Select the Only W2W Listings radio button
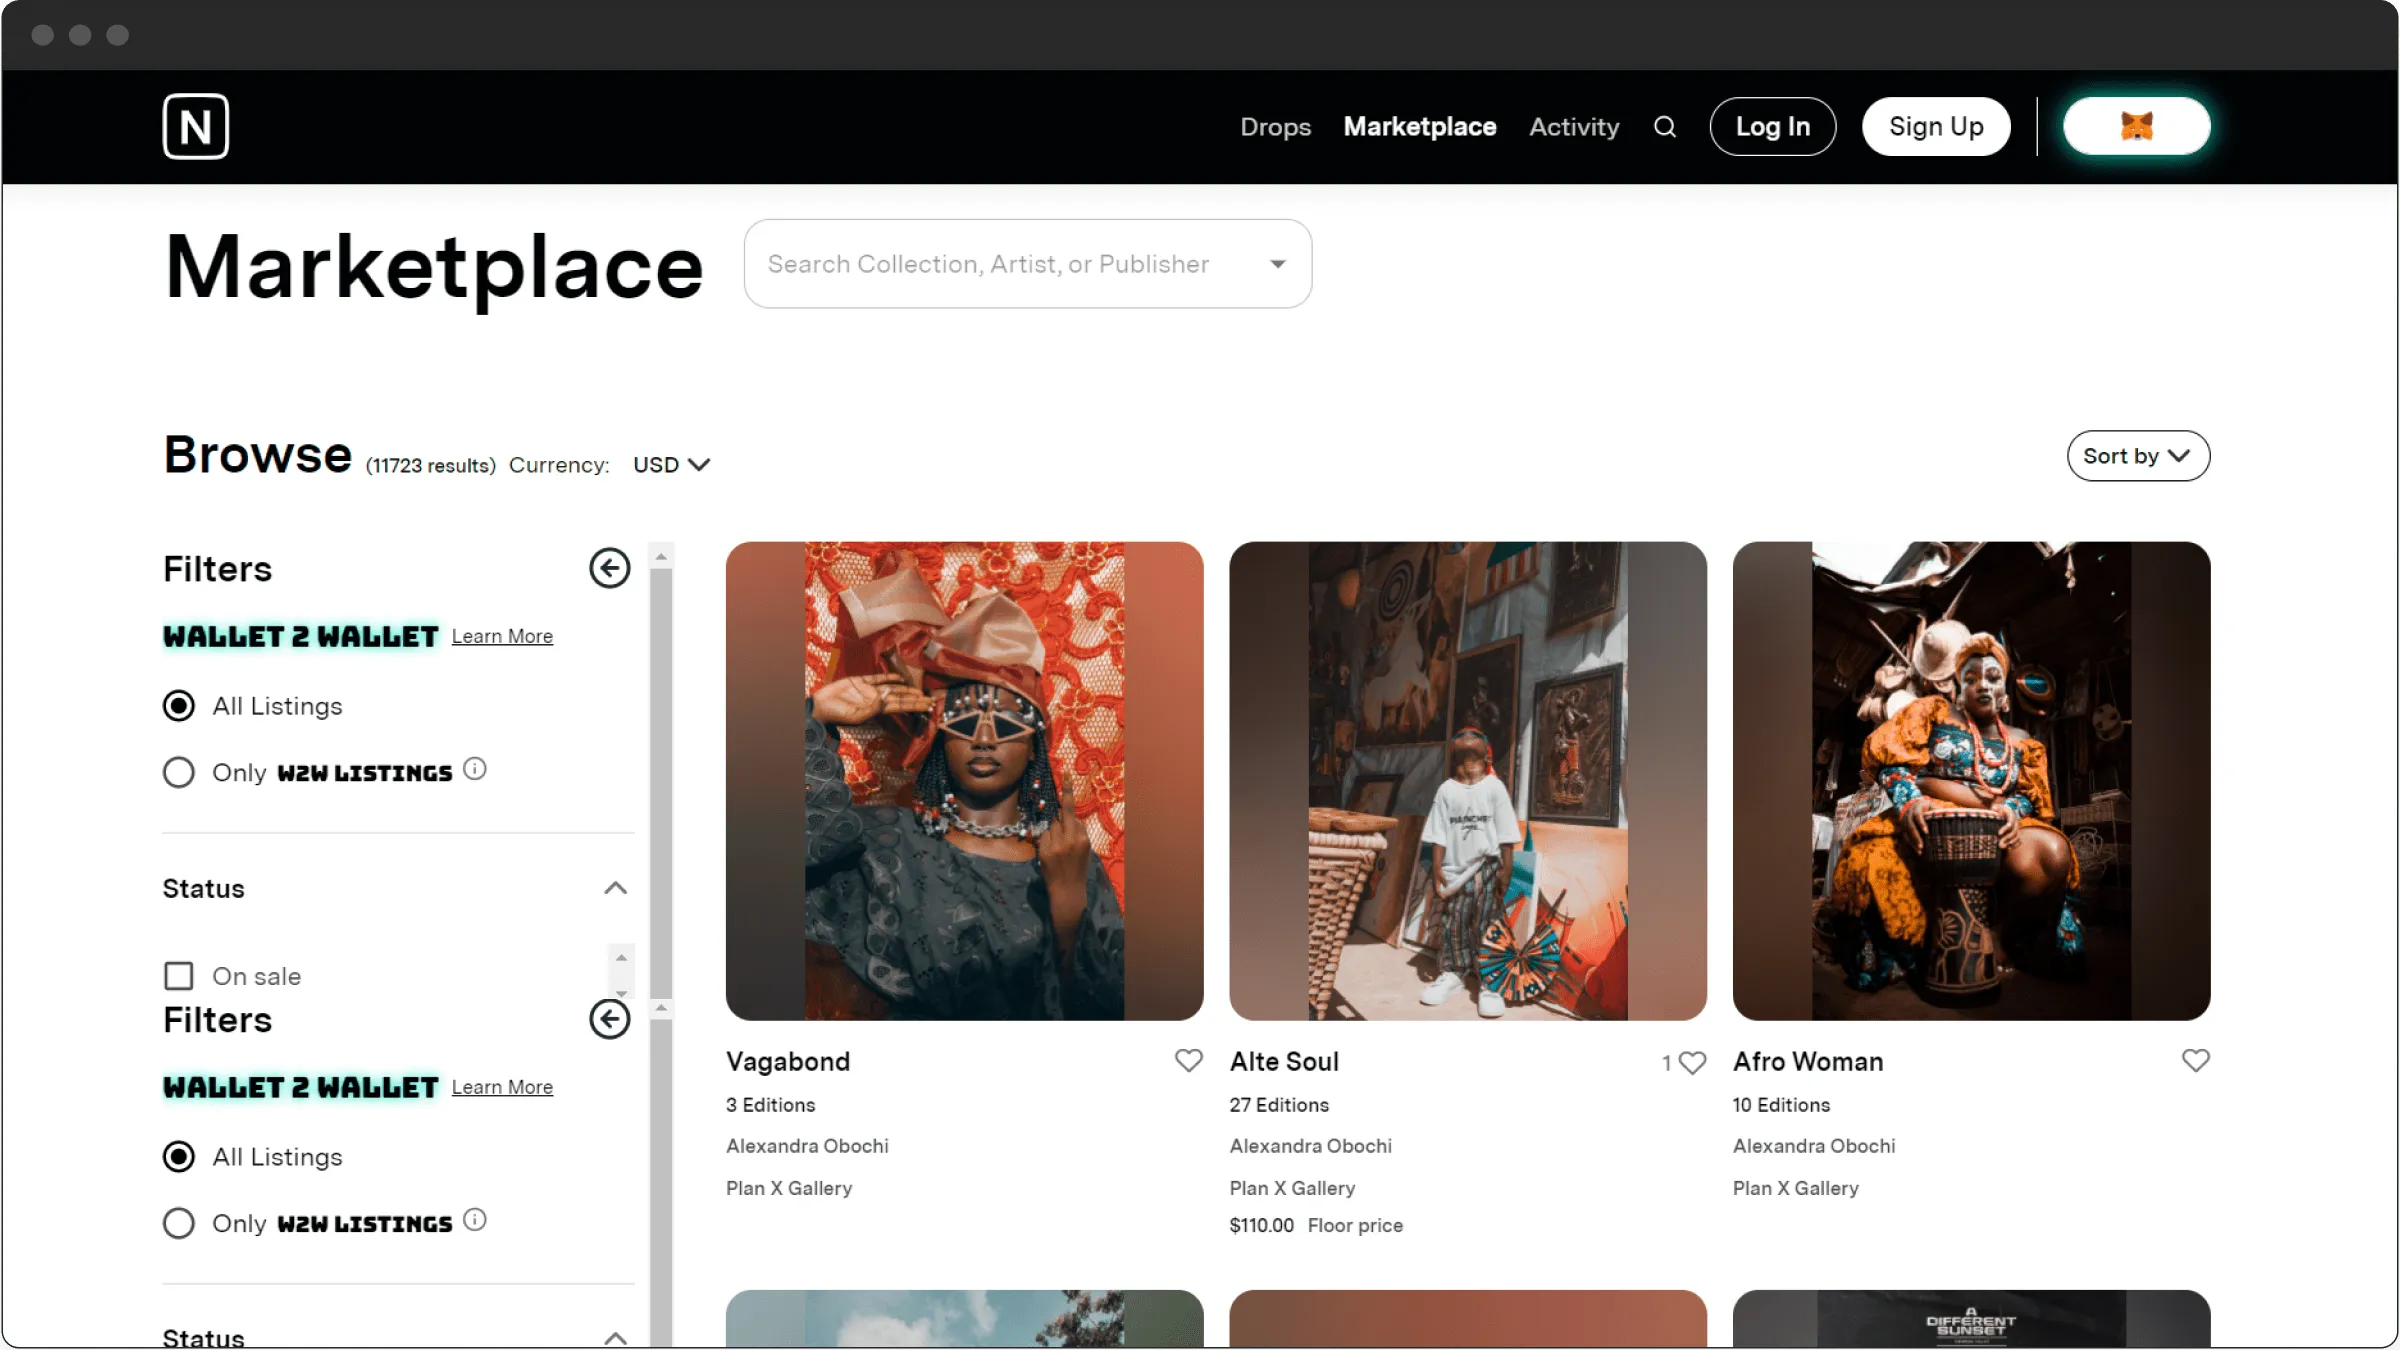This screenshot has width=2401, height=1350. (x=178, y=771)
